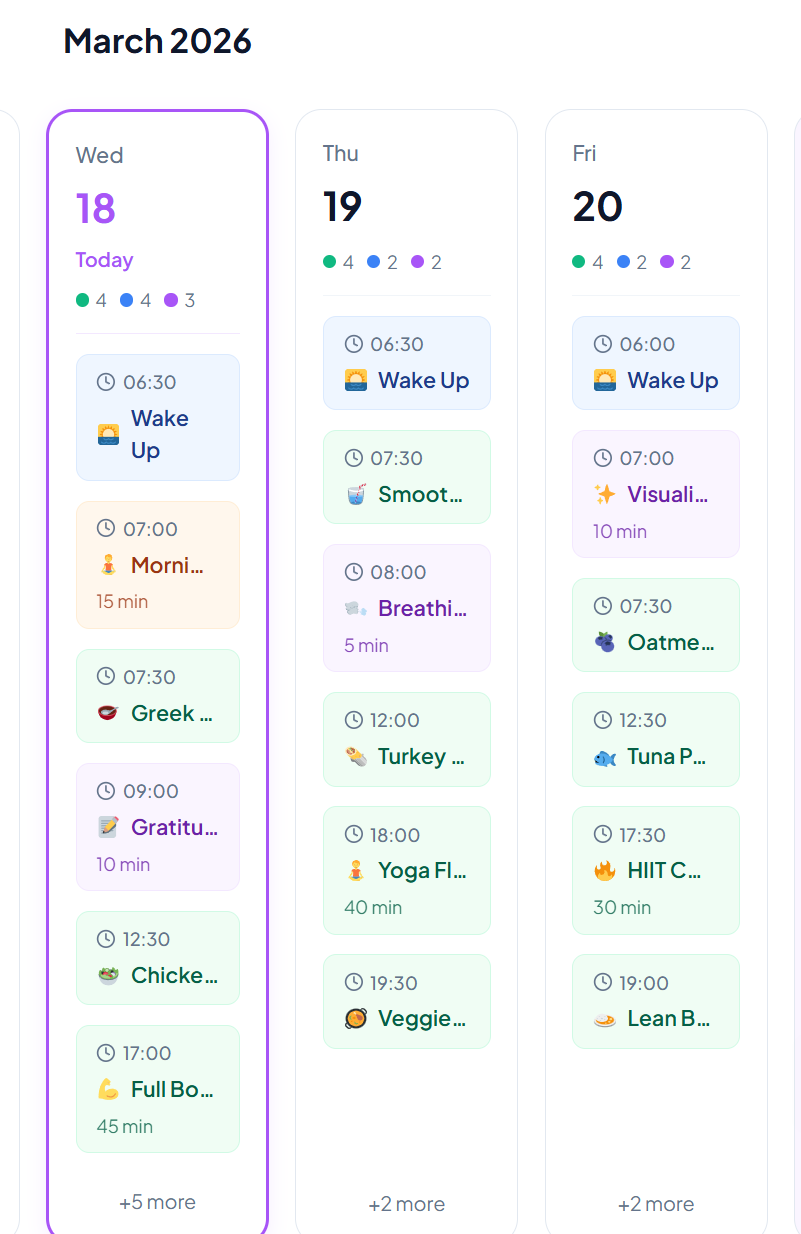Click the Today label under Wednesday 18
The width and height of the screenshot is (801, 1234).
[x=103, y=260]
